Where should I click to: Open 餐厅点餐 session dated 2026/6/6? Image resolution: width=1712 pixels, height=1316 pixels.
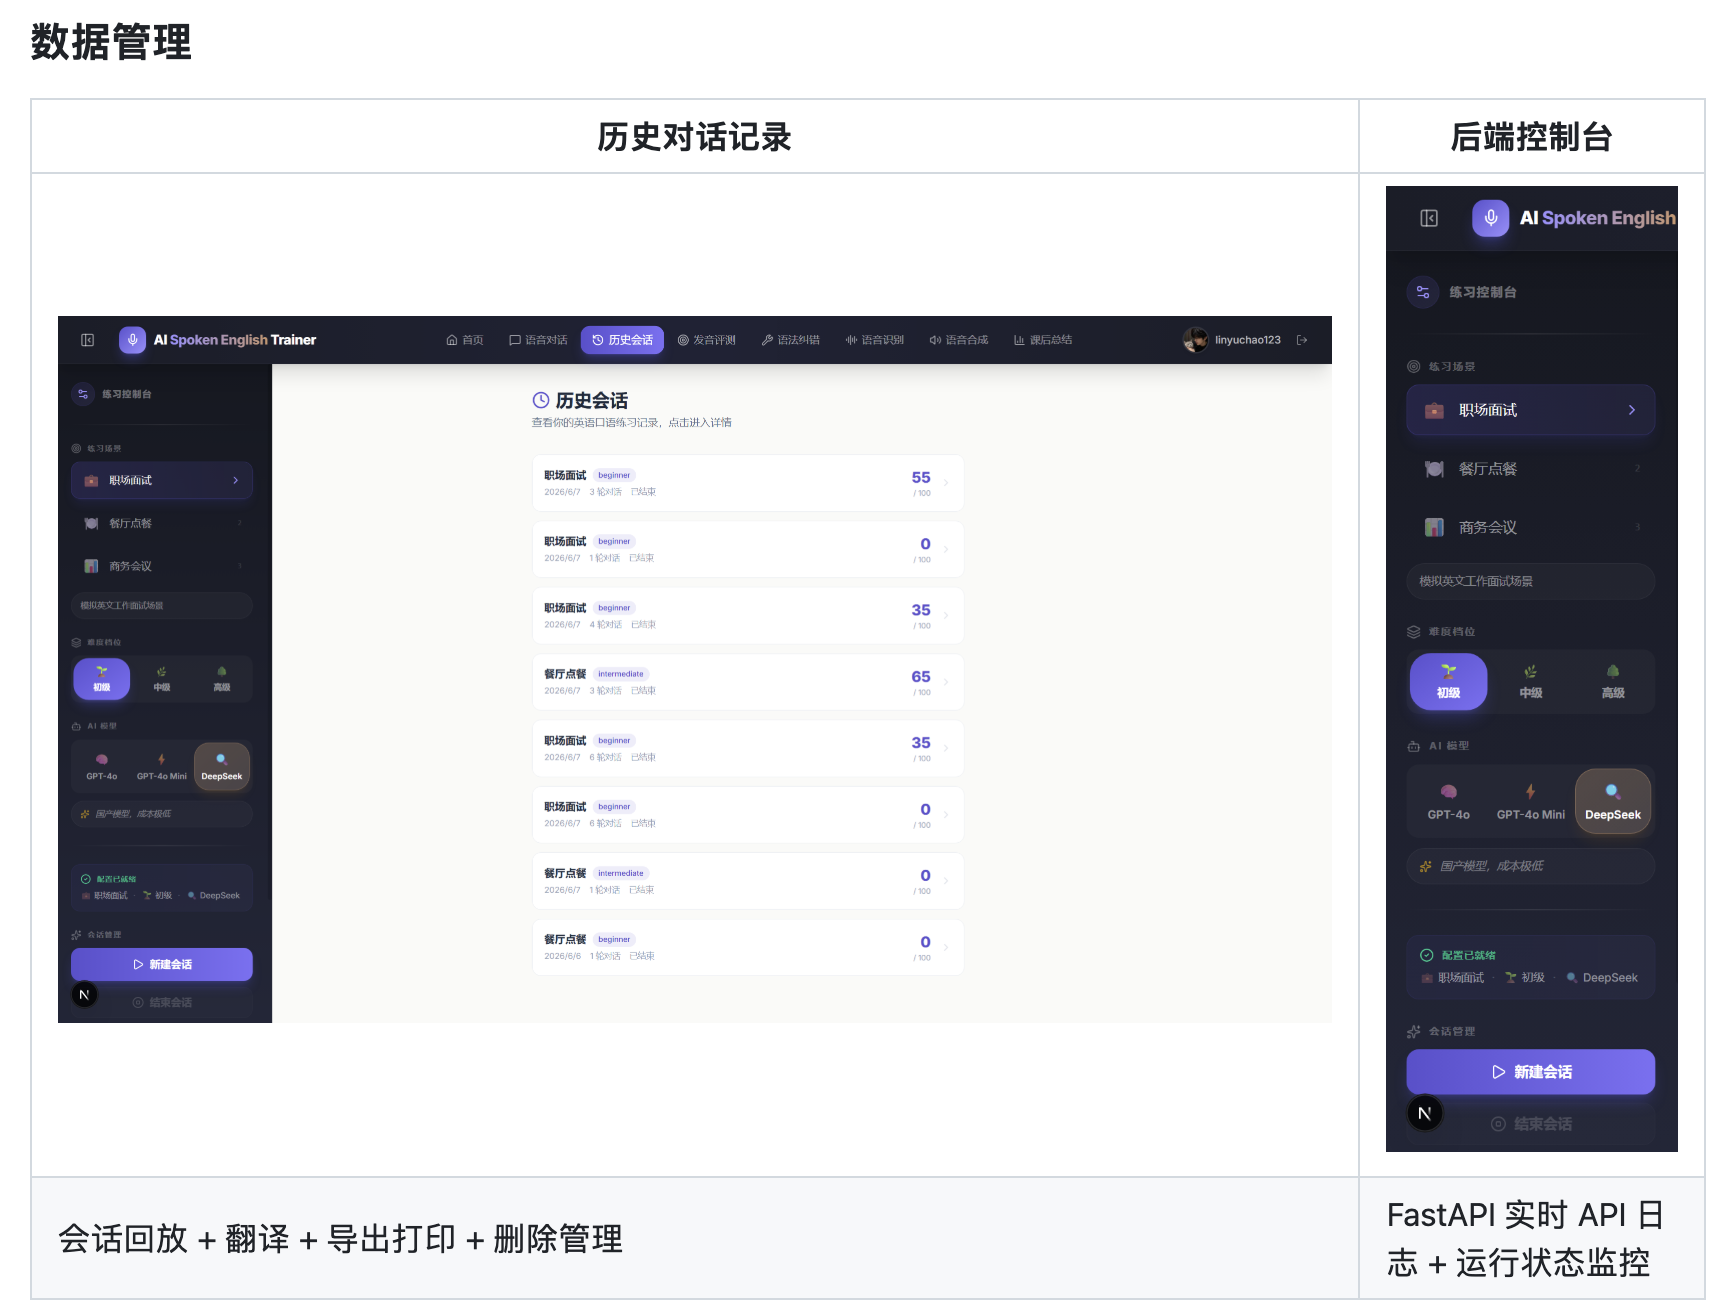click(x=748, y=947)
